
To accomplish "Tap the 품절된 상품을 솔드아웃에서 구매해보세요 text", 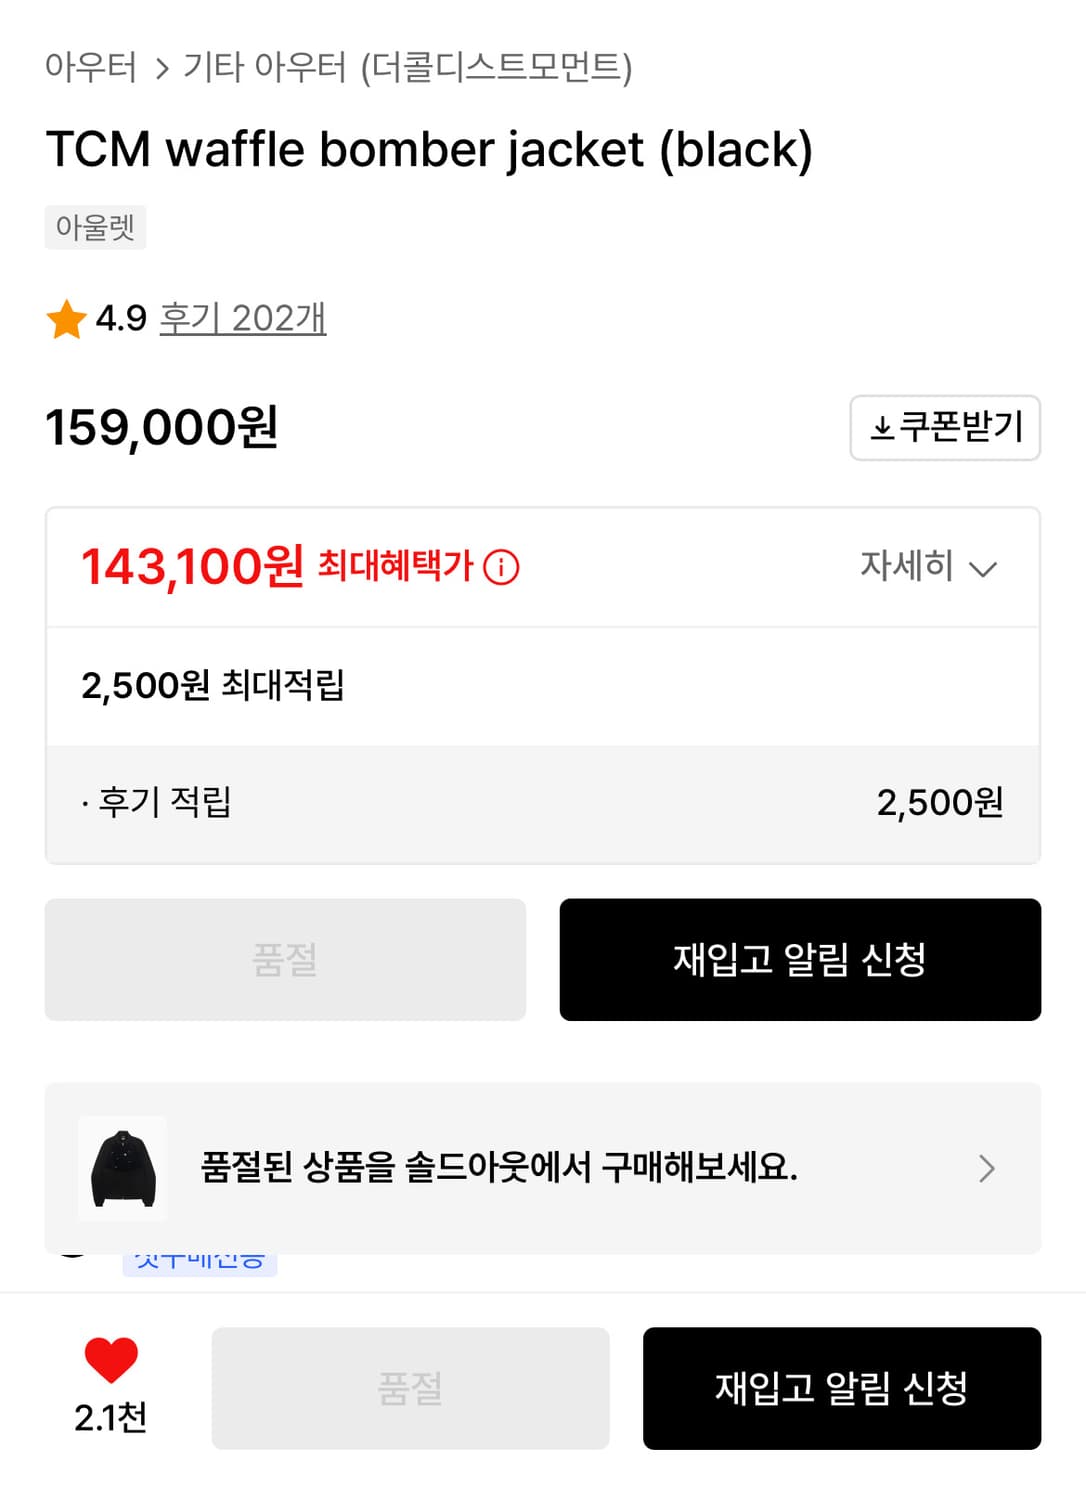I will click(499, 1167).
